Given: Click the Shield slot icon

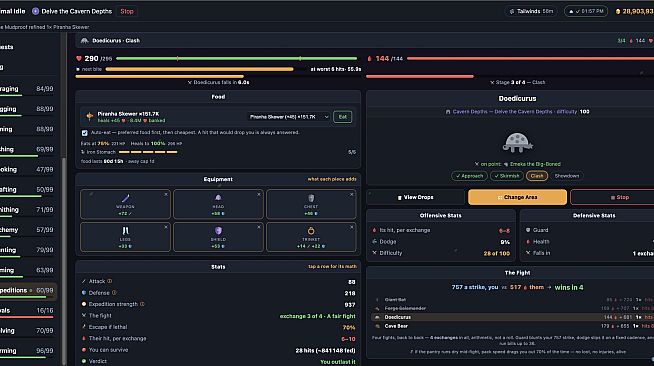Looking at the screenshot, I should pos(218,231).
